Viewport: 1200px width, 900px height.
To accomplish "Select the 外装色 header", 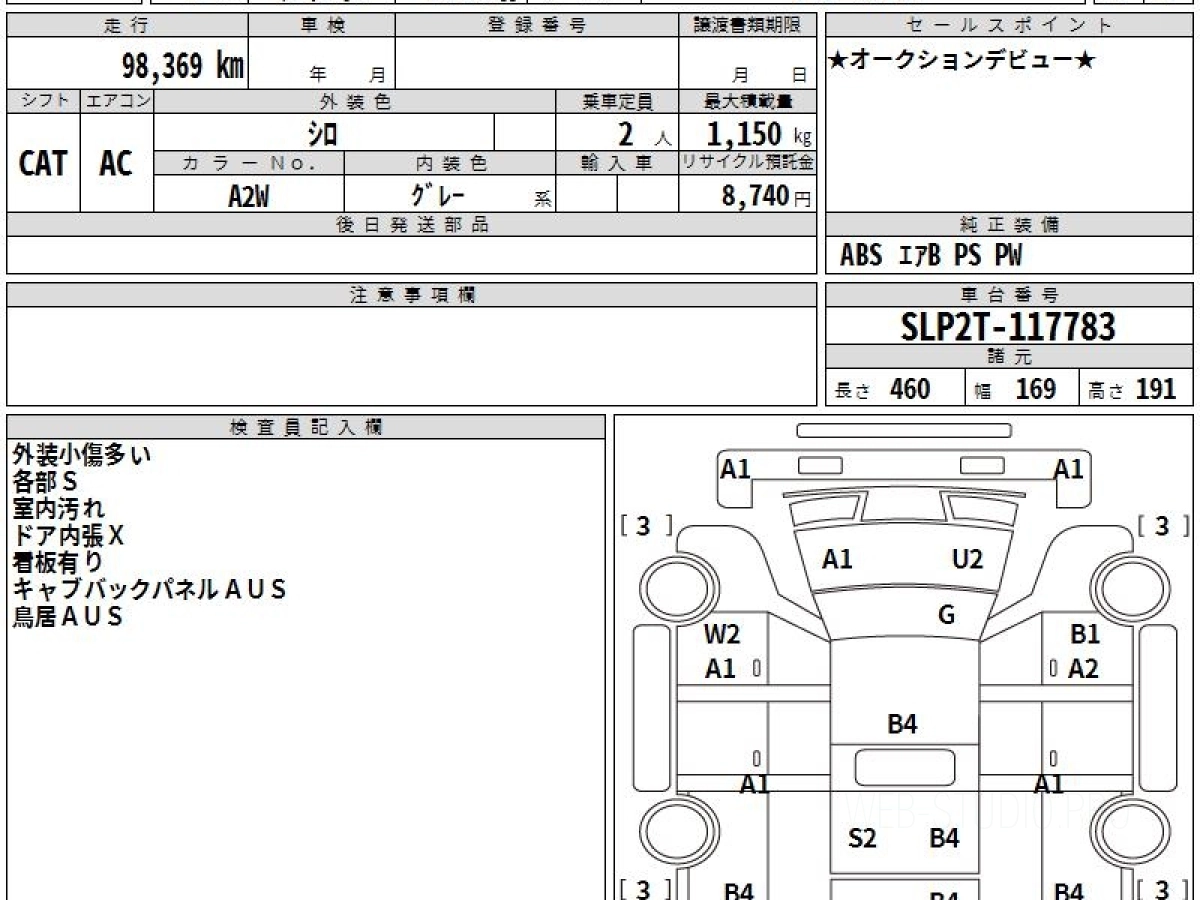I will 355,101.
